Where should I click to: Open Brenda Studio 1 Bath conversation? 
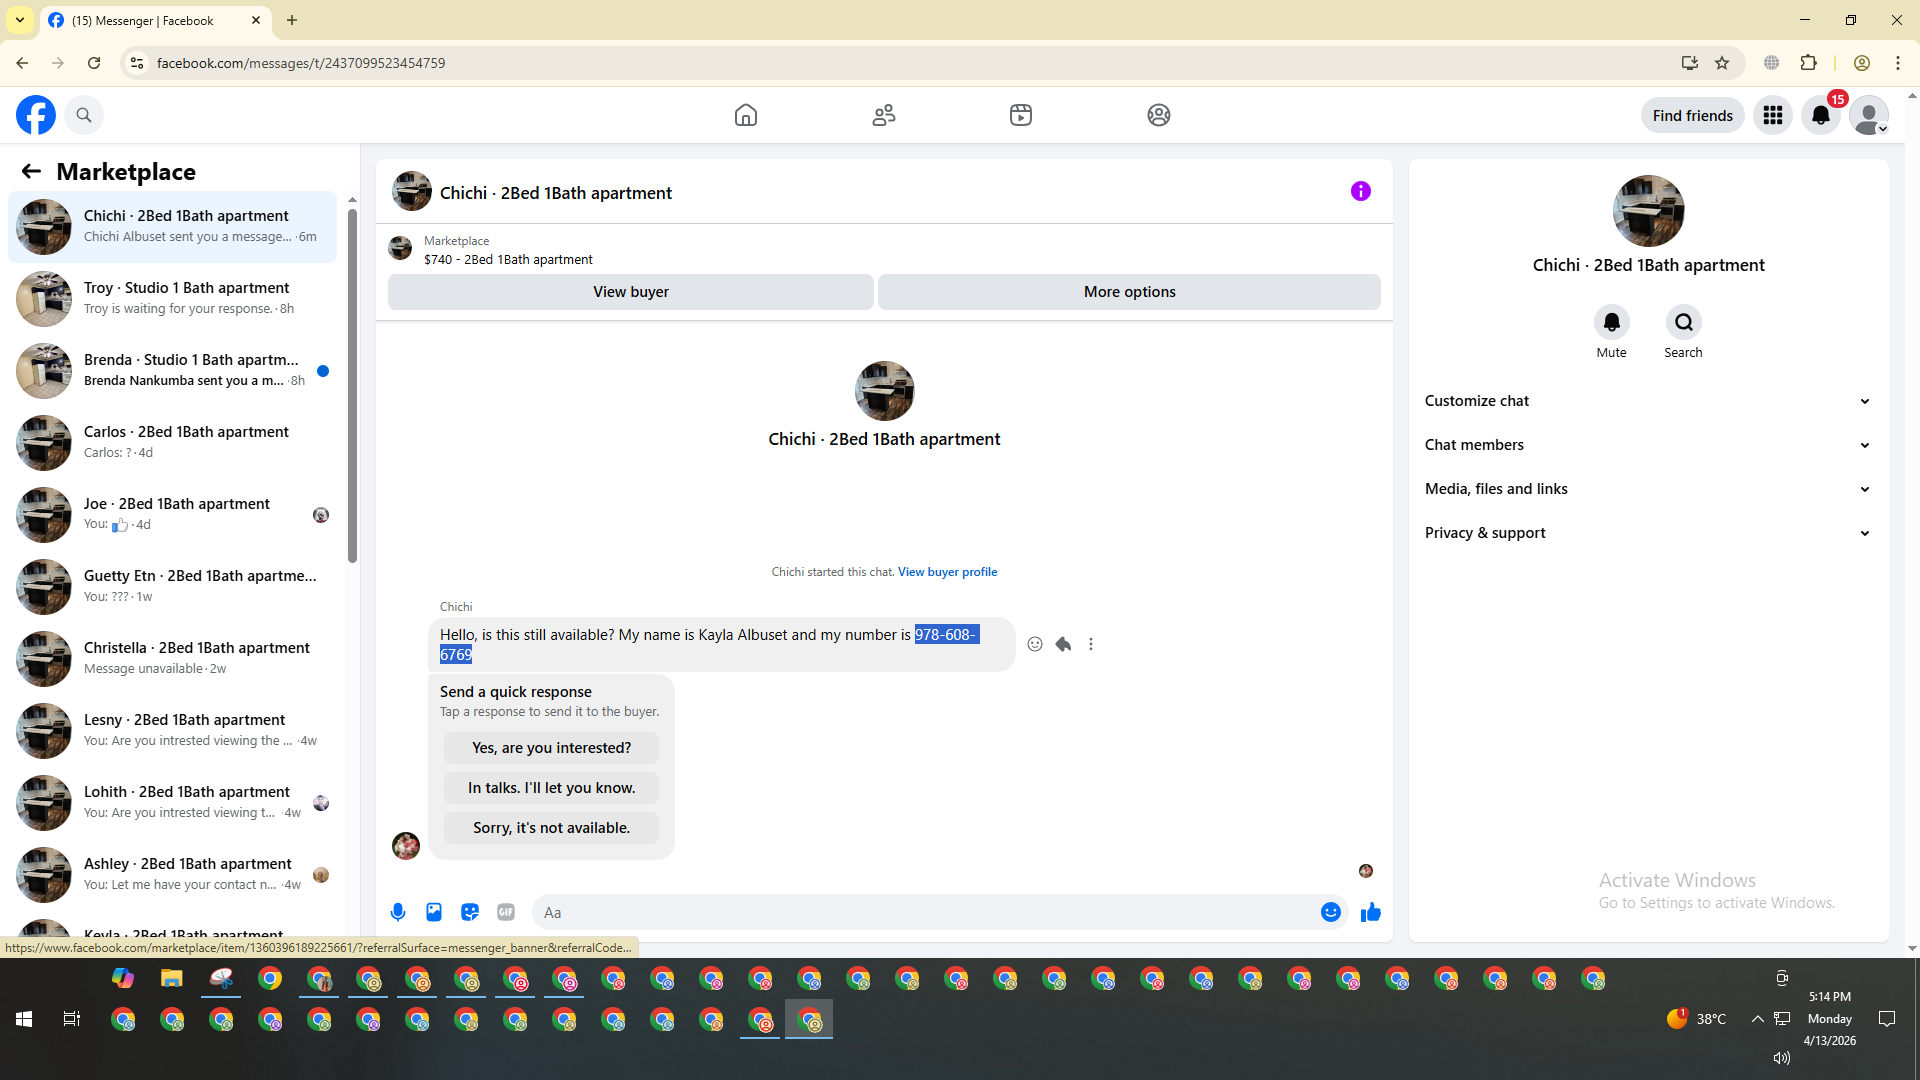172,371
